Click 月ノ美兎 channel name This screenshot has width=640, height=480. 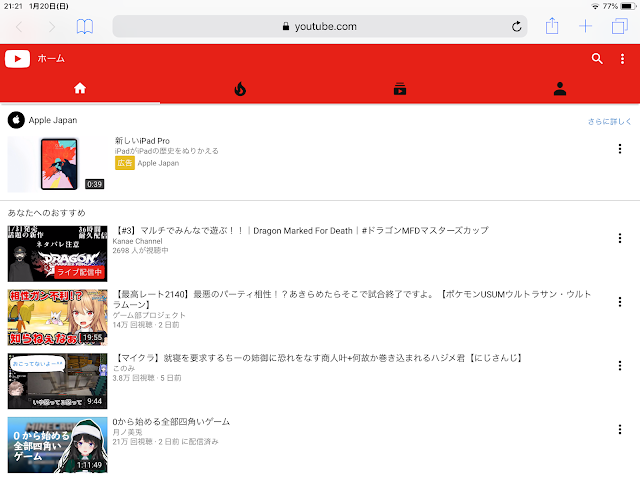coord(127,432)
